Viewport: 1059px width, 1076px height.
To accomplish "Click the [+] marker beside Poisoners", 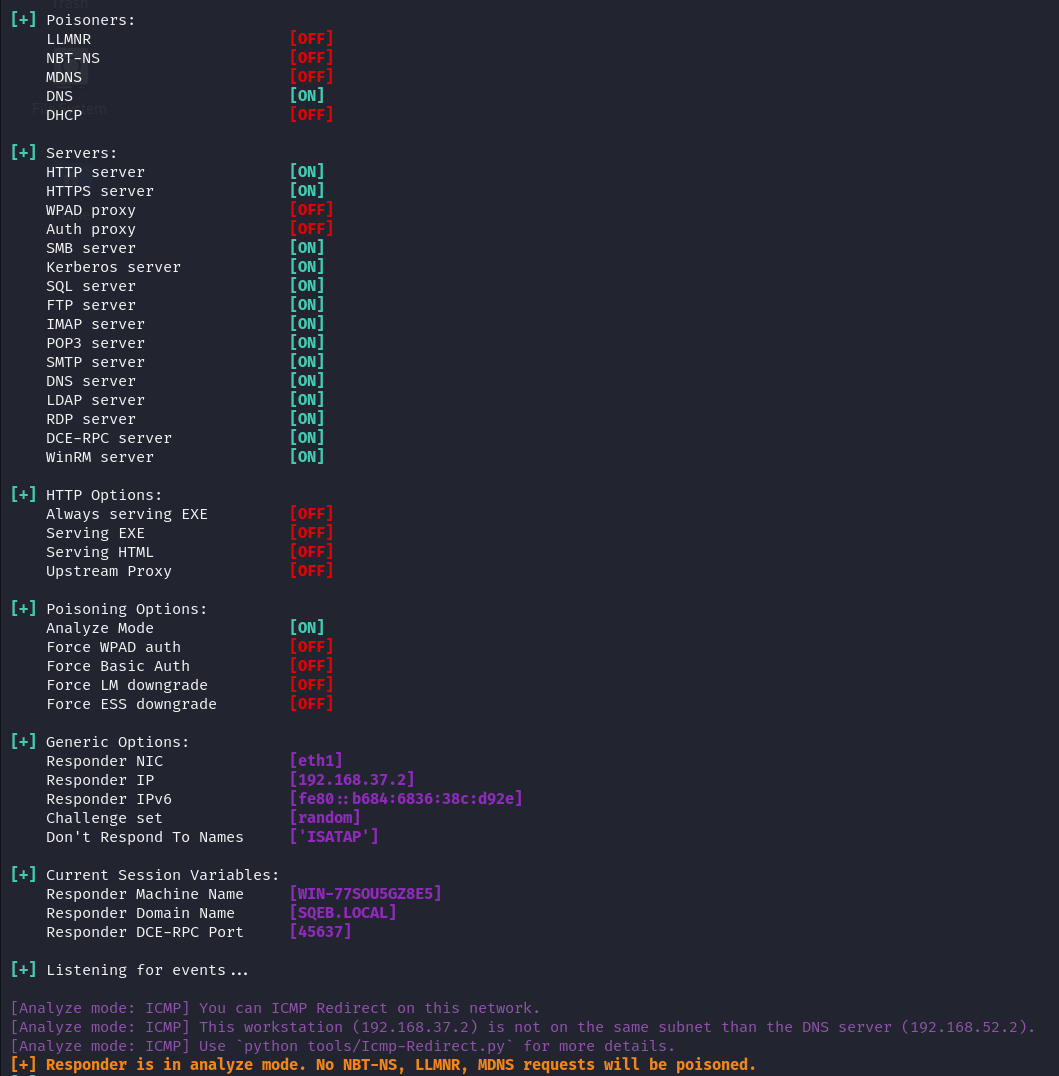I will pos(23,19).
